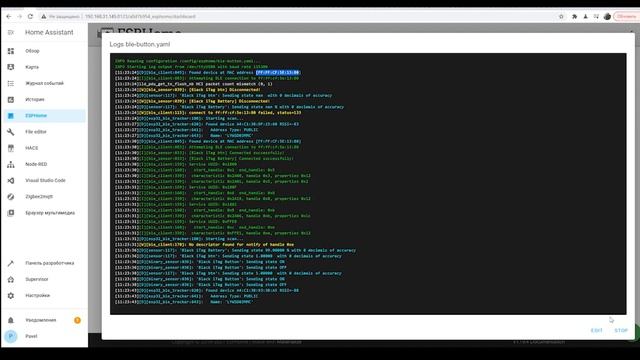Select the ESPHome sidebar icon

(x=11, y=116)
